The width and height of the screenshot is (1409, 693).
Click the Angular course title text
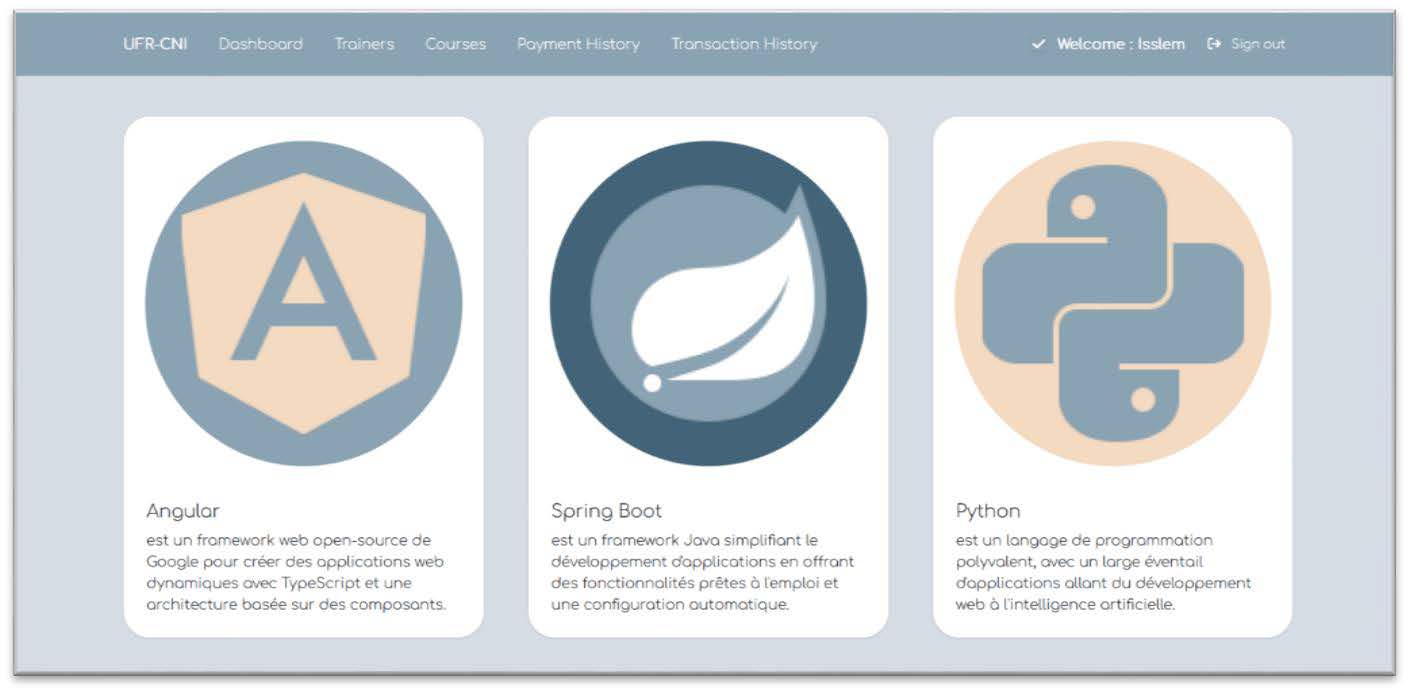coord(183,511)
